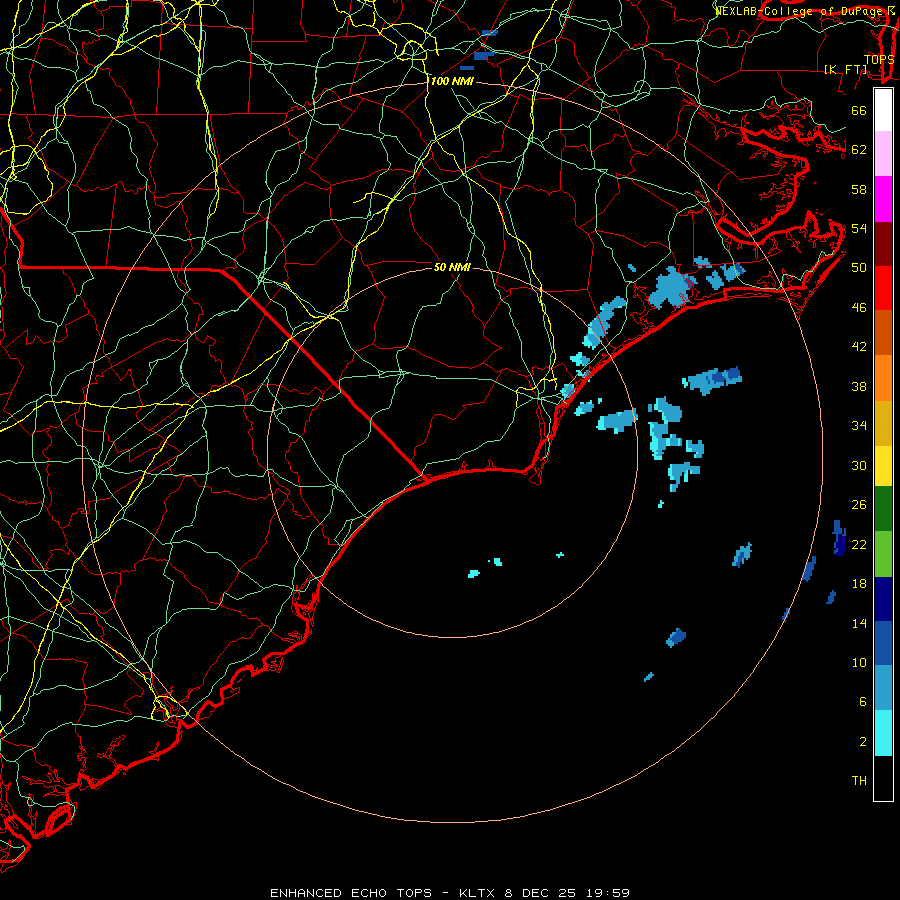Click "ENHANCED ECHO TOPS" in the bottom caption
The height and width of the screenshot is (900, 900).
click(x=351, y=893)
